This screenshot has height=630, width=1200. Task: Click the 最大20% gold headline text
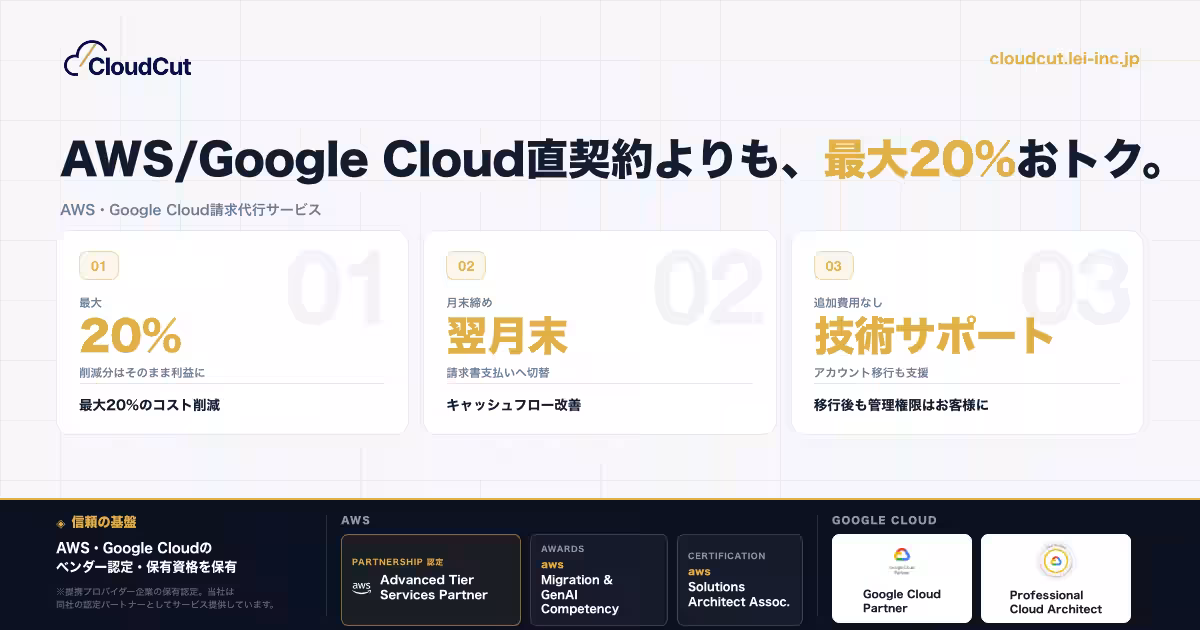point(919,160)
